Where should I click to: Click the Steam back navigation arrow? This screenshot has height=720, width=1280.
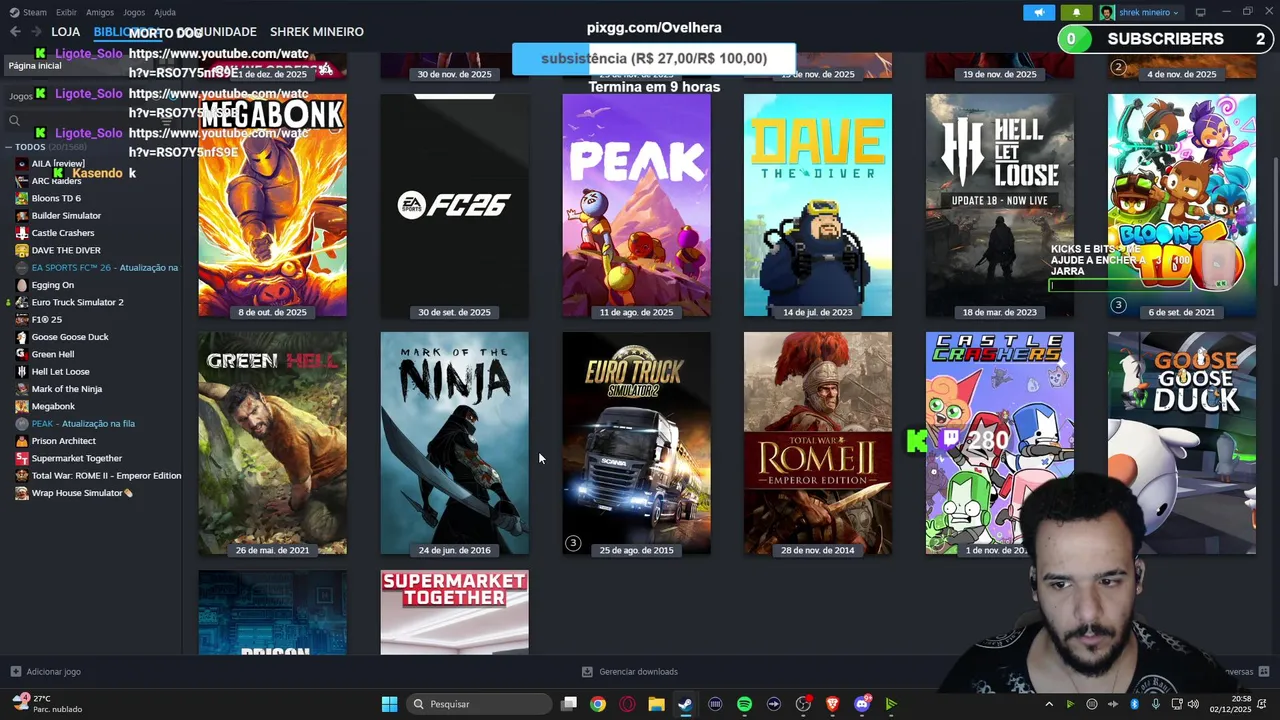[15, 32]
